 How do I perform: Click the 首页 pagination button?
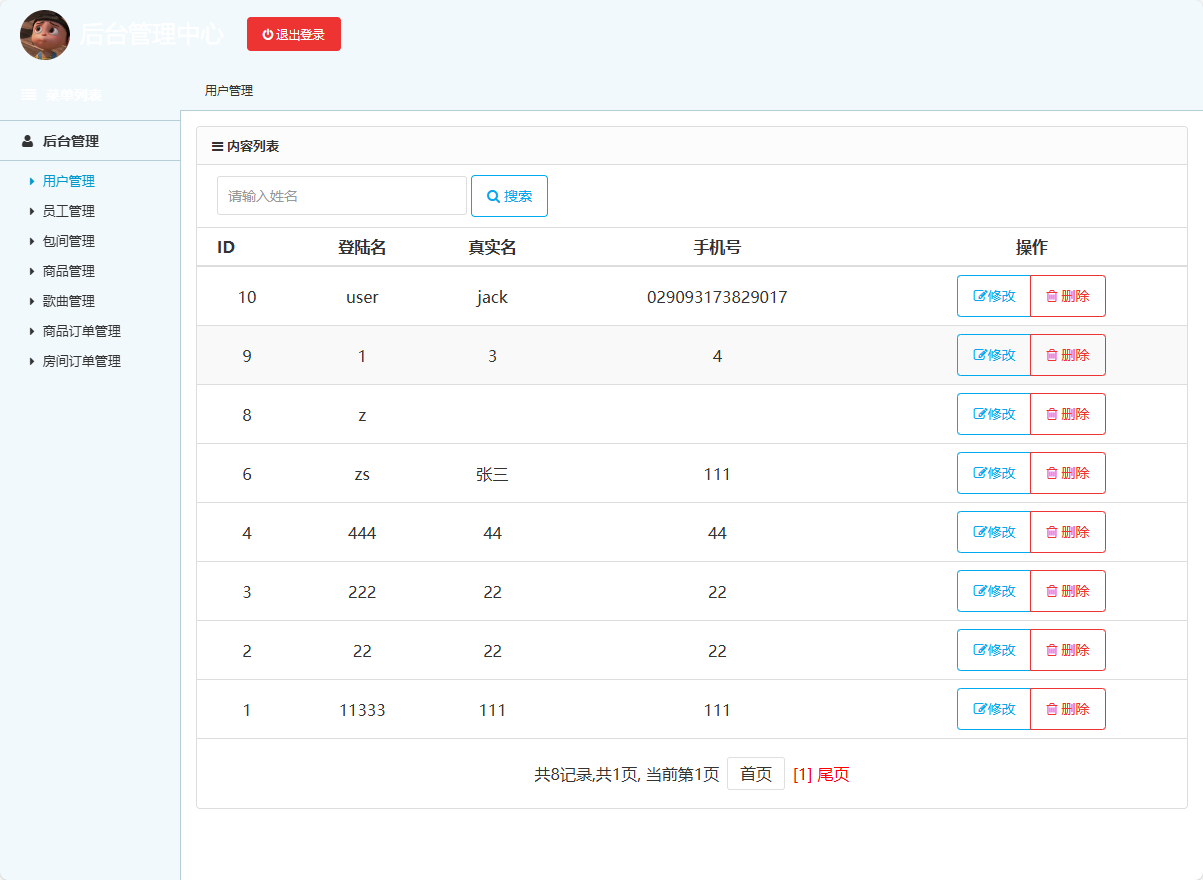[x=756, y=773]
